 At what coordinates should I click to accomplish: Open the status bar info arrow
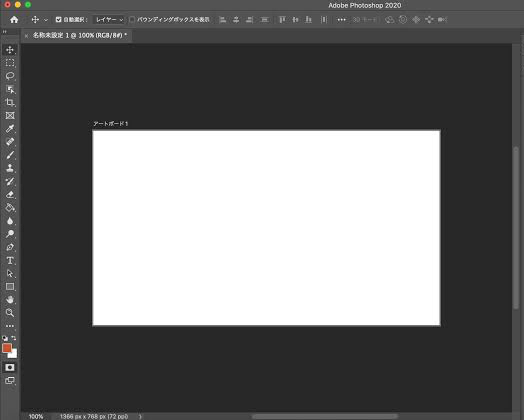140,416
